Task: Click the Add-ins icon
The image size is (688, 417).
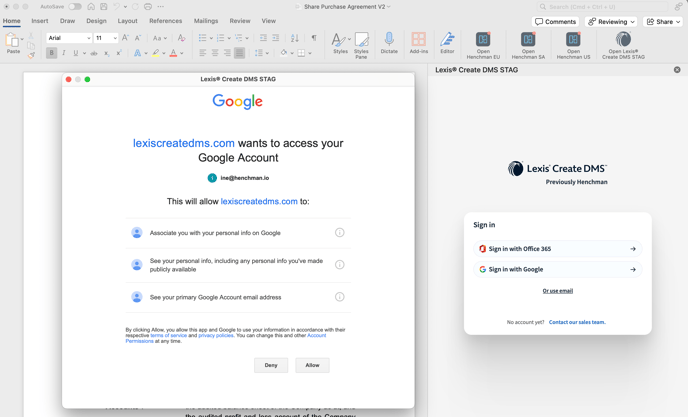Action: 419,40
